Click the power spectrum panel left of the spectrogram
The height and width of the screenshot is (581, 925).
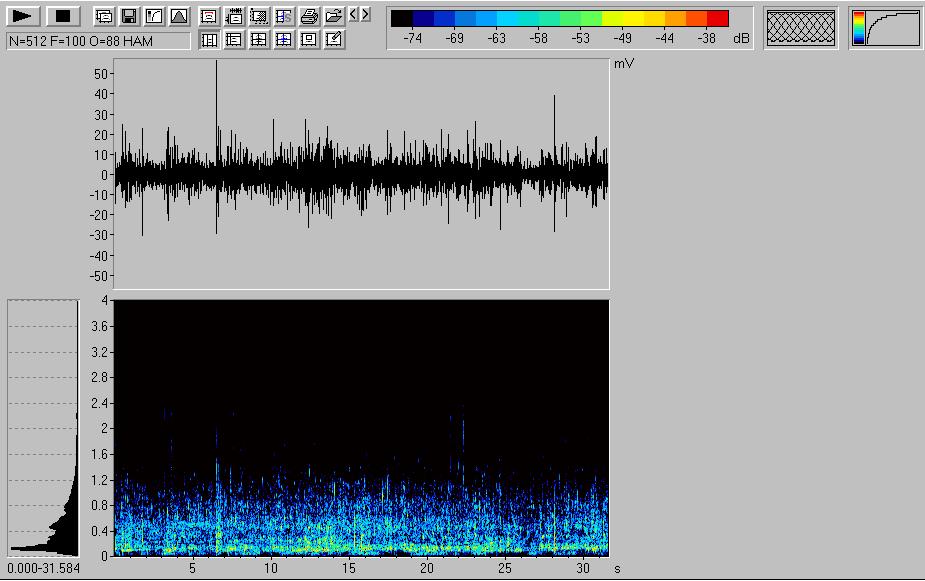click(x=43, y=427)
